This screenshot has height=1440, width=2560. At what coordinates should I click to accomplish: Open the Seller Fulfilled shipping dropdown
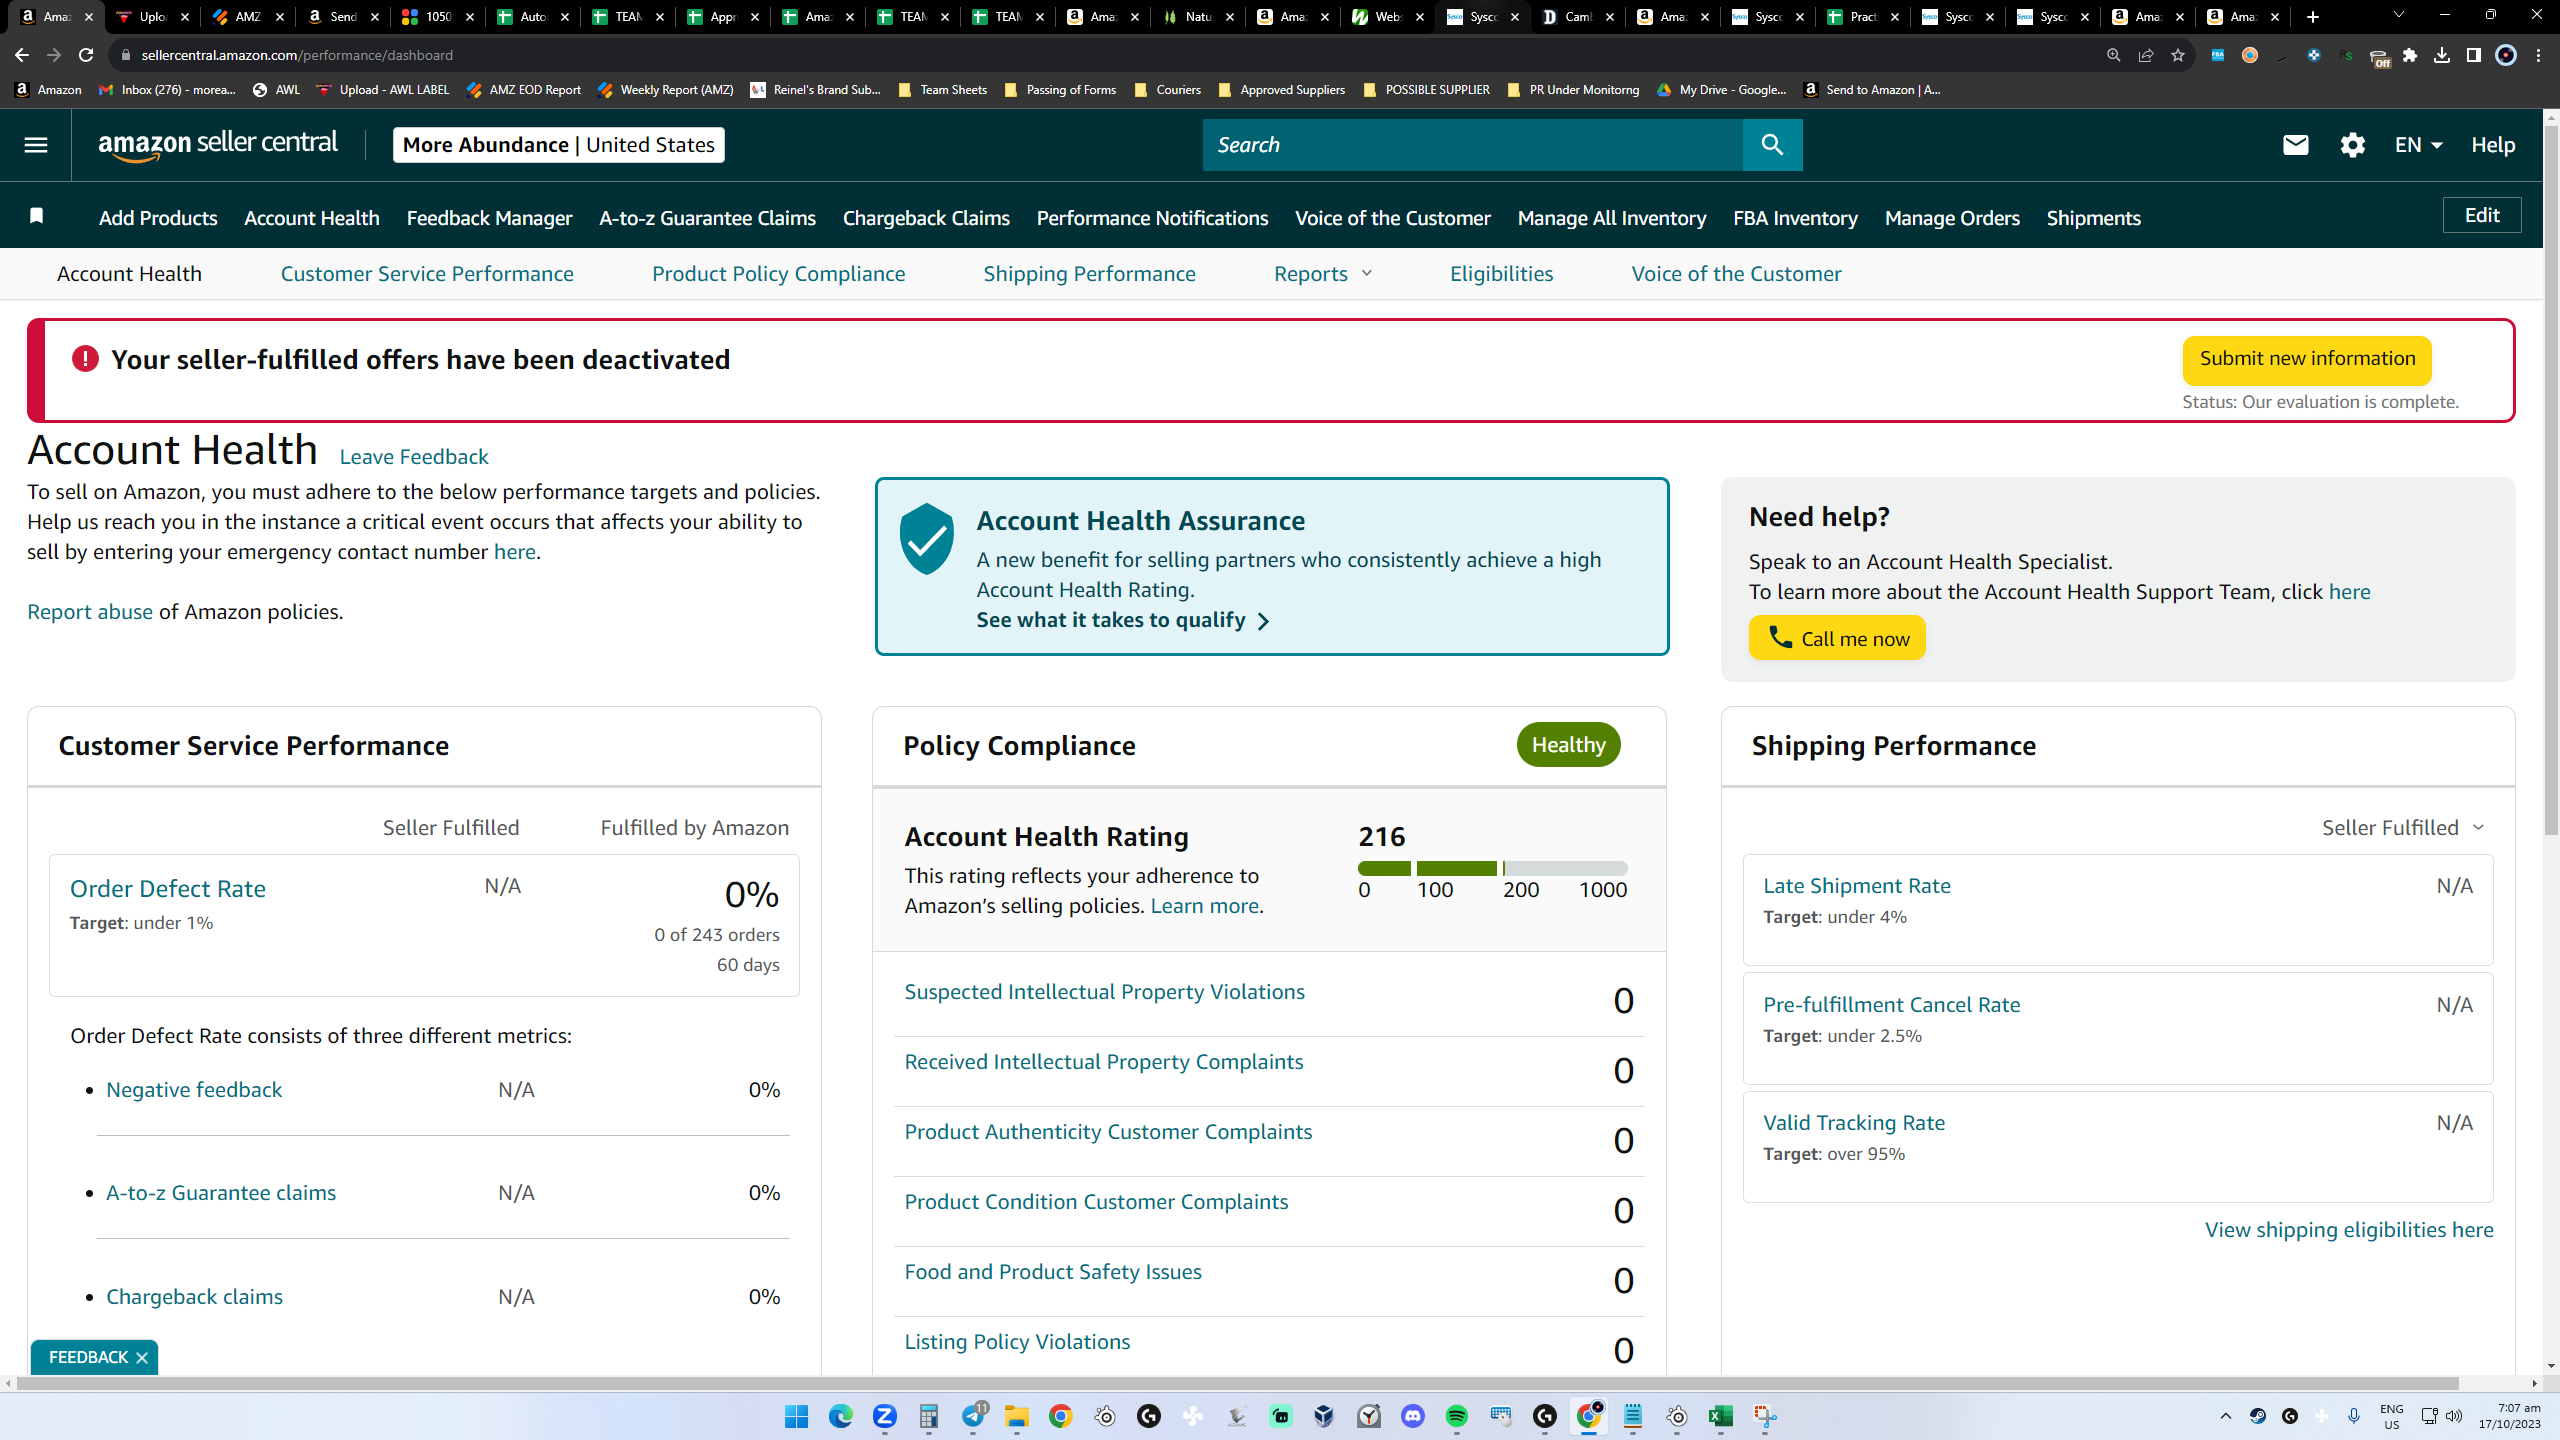[x=2403, y=828]
